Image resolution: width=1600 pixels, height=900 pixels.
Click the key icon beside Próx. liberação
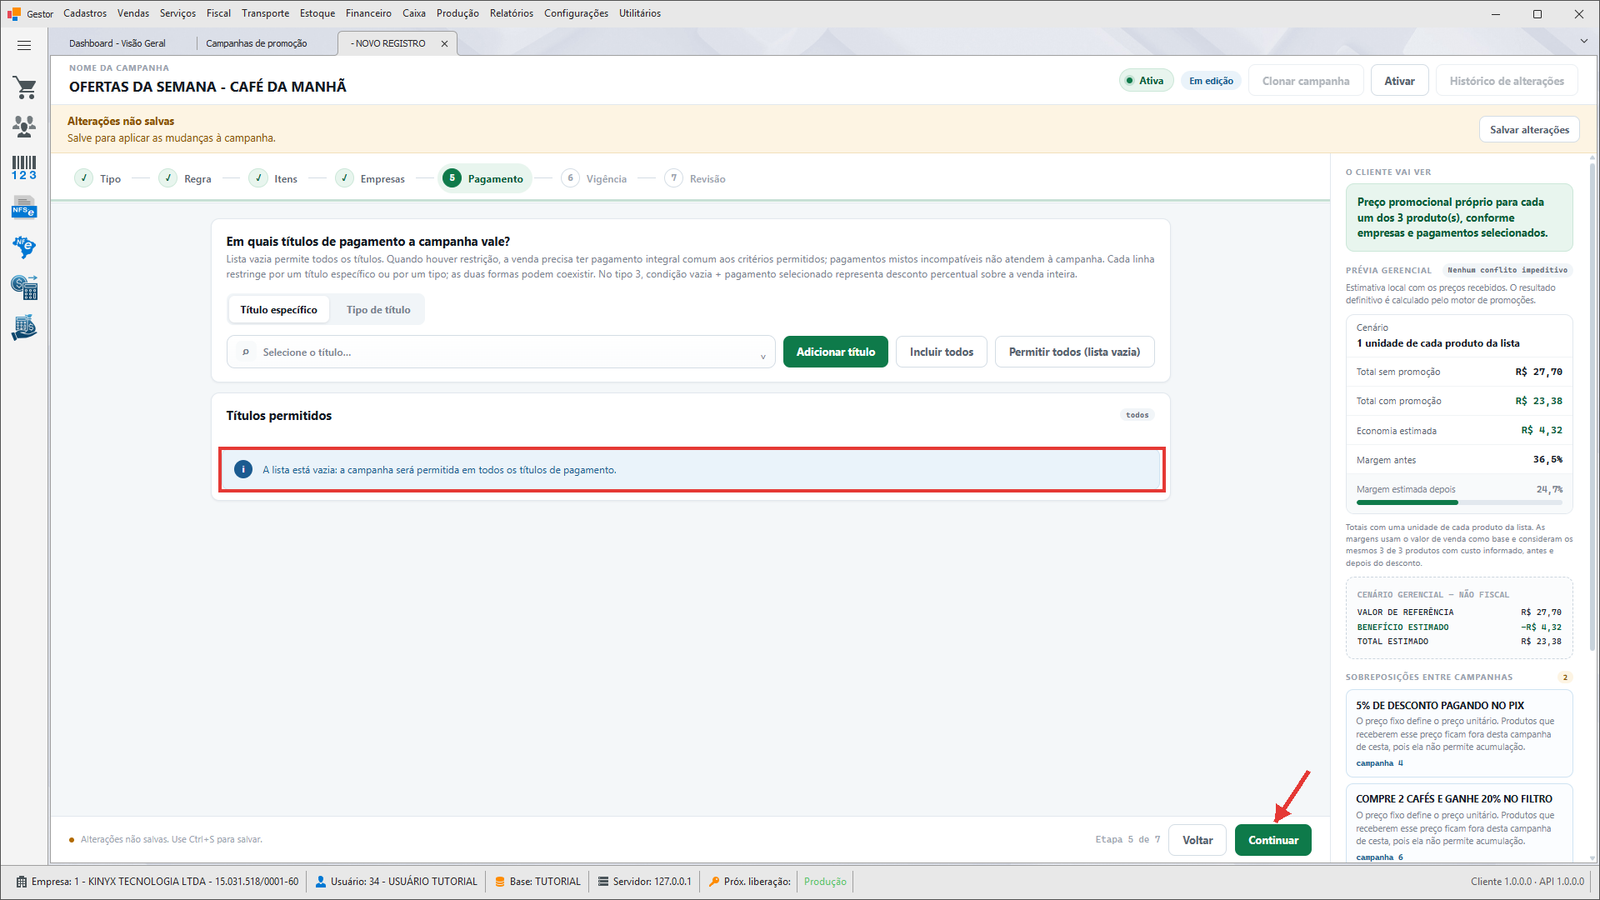714,882
